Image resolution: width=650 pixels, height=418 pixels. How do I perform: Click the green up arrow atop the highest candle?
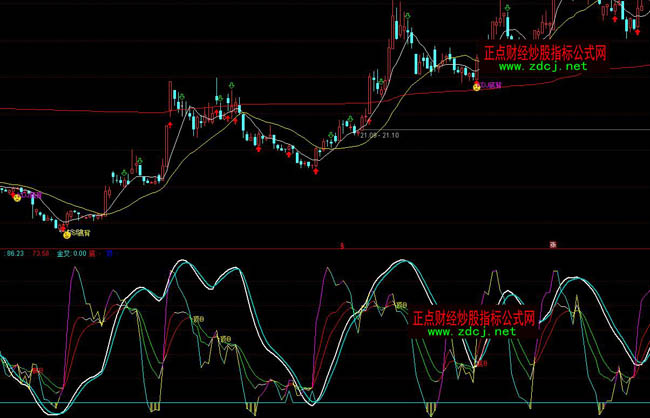(x=408, y=16)
